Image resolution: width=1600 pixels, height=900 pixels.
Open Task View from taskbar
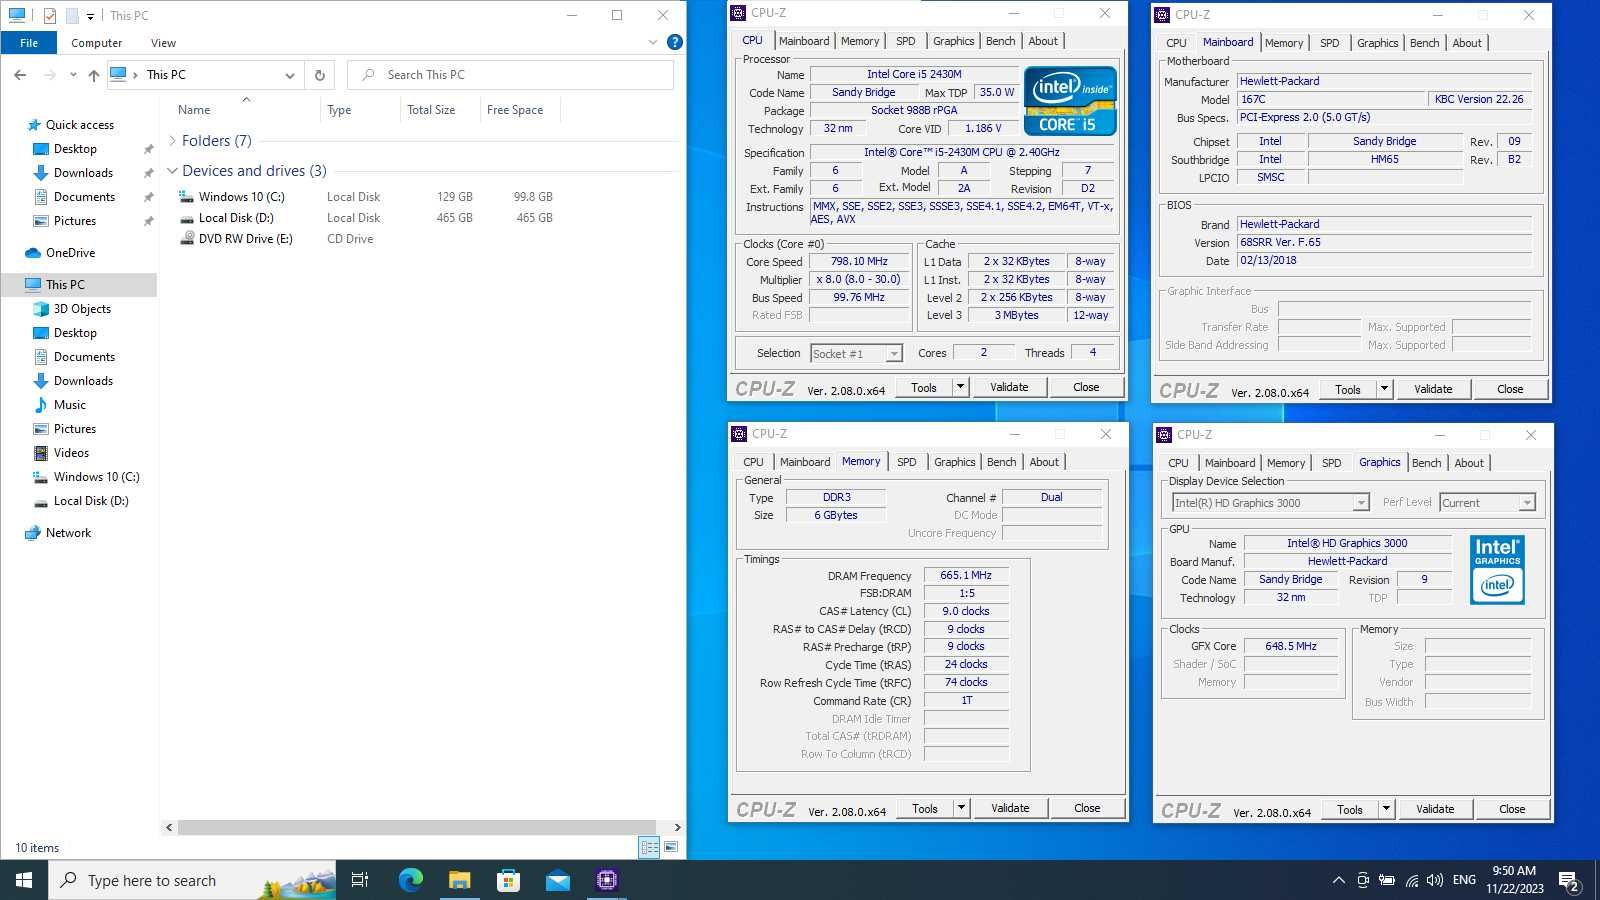click(x=360, y=880)
